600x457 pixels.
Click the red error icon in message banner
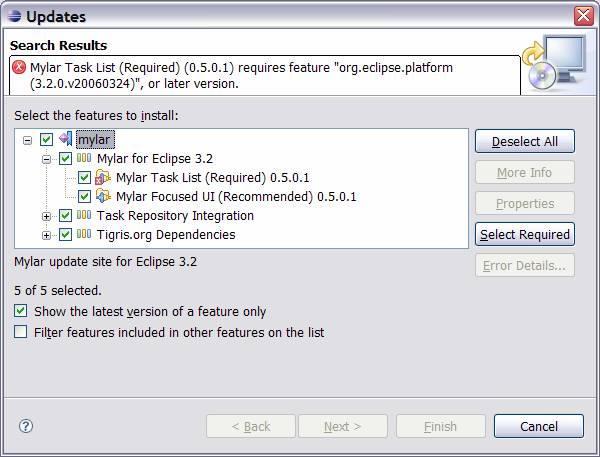pos(19,67)
